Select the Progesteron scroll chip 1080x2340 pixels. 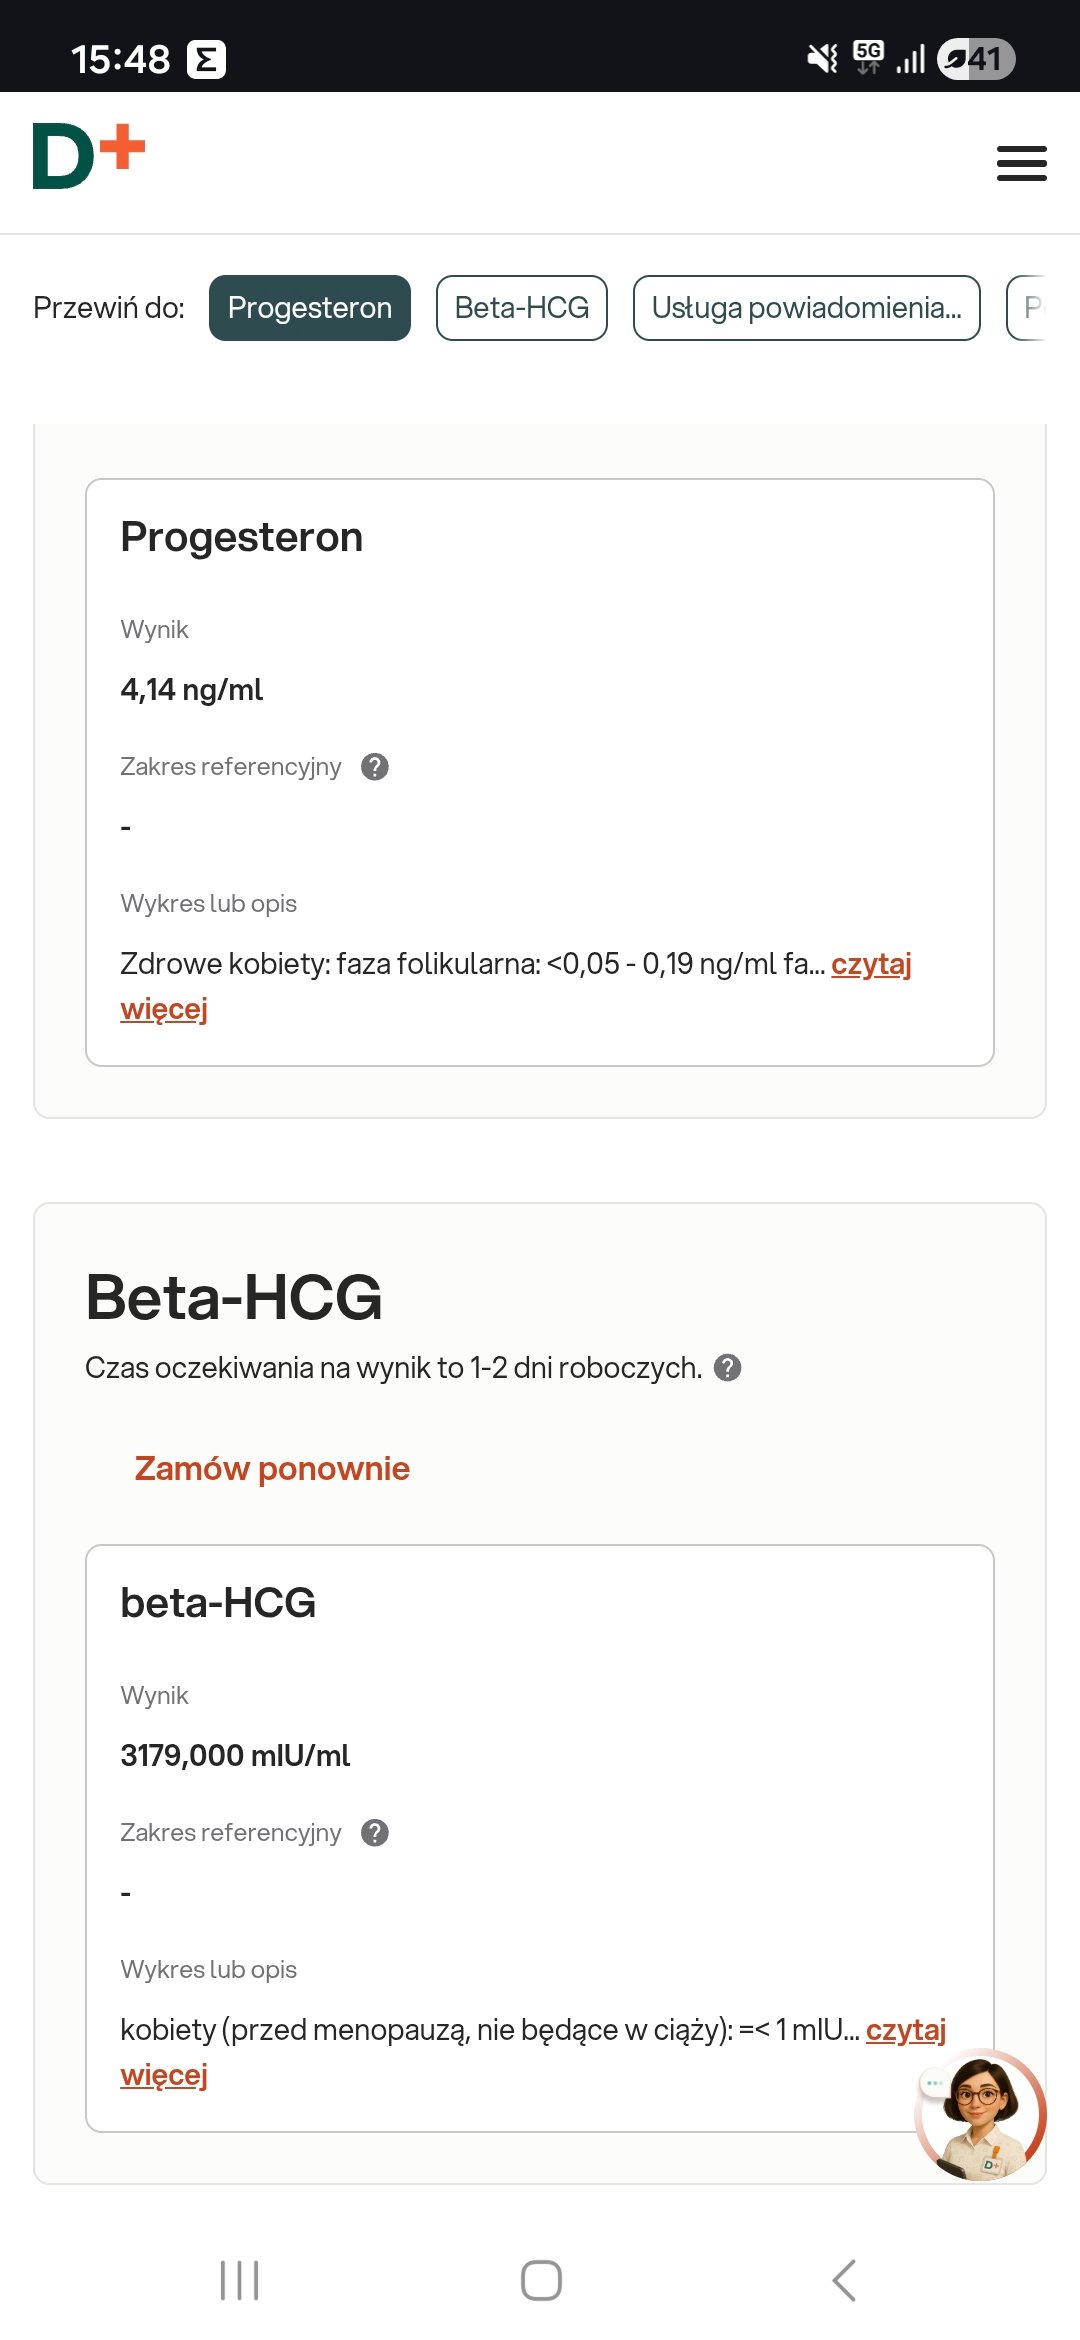click(x=309, y=308)
